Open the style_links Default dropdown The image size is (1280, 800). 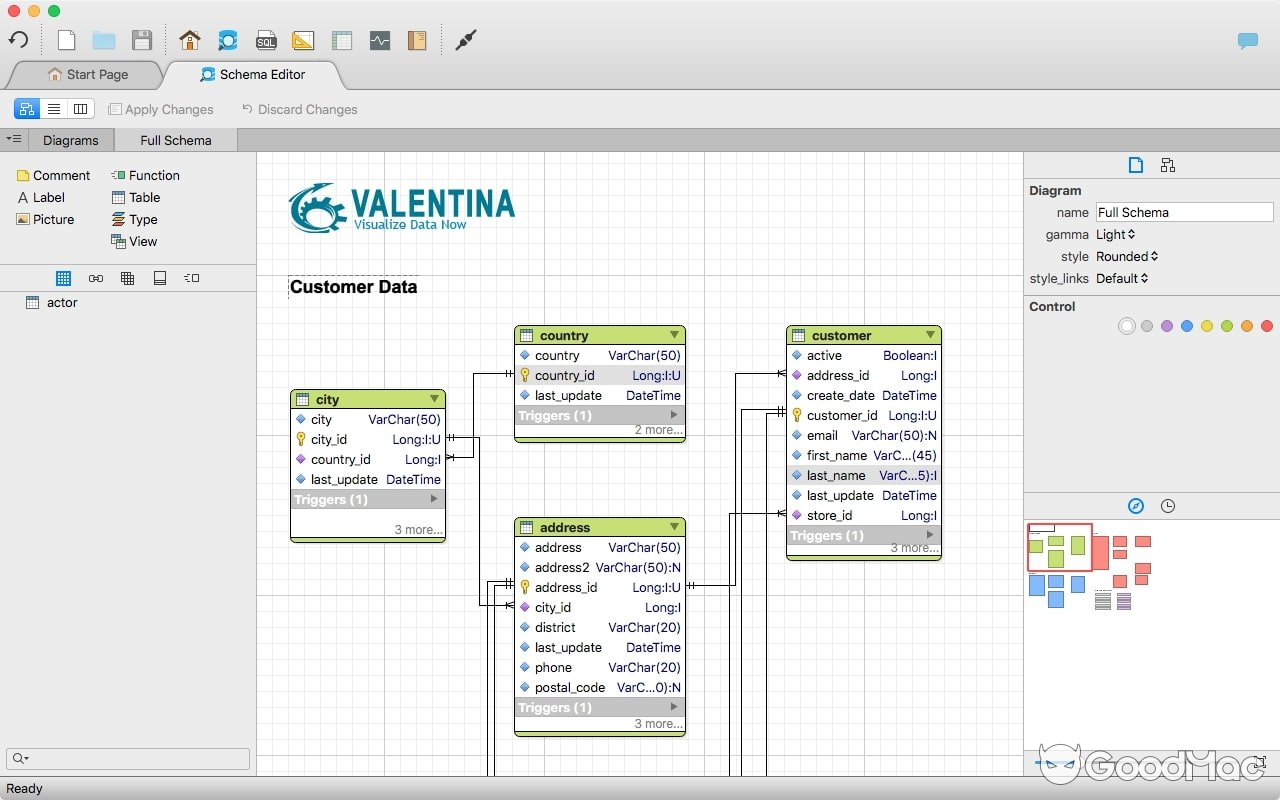click(x=1122, y=278)
